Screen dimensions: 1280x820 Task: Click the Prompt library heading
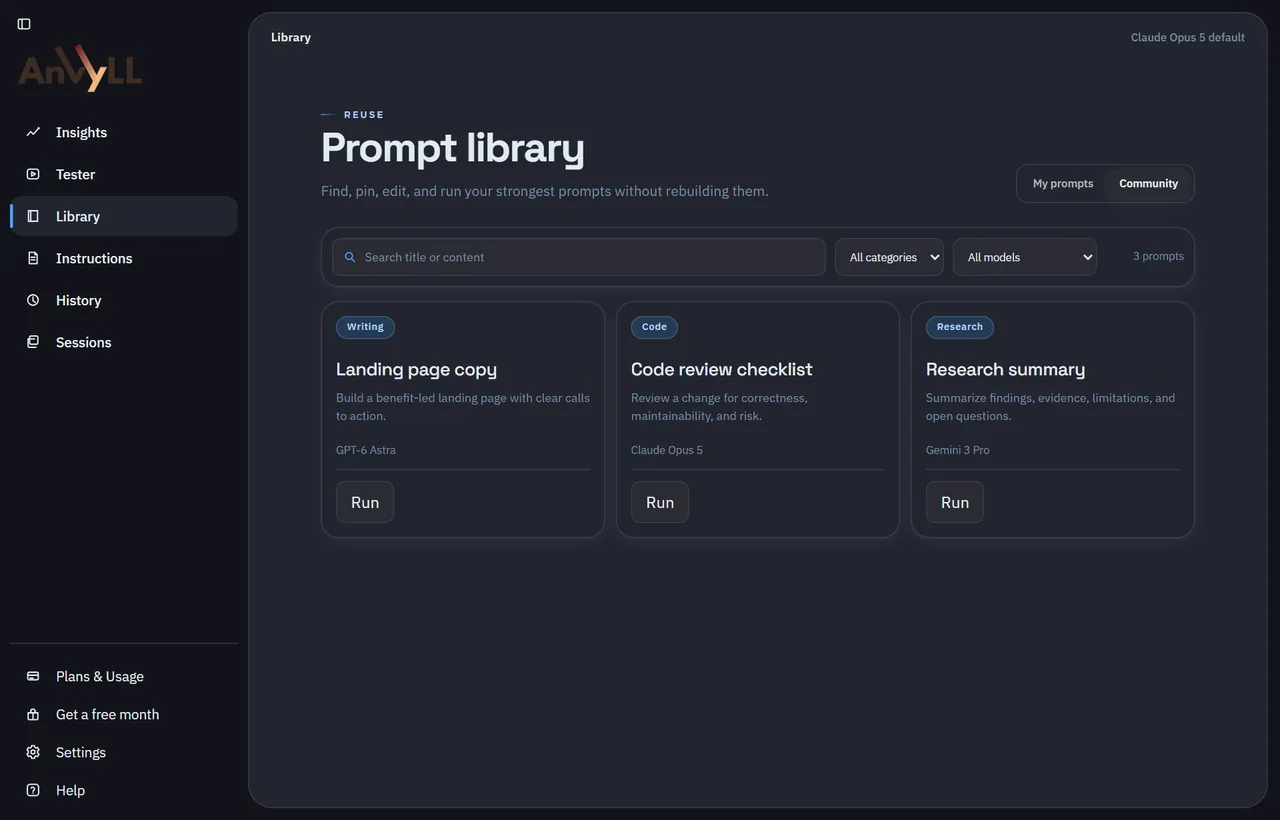click(453, 148)
